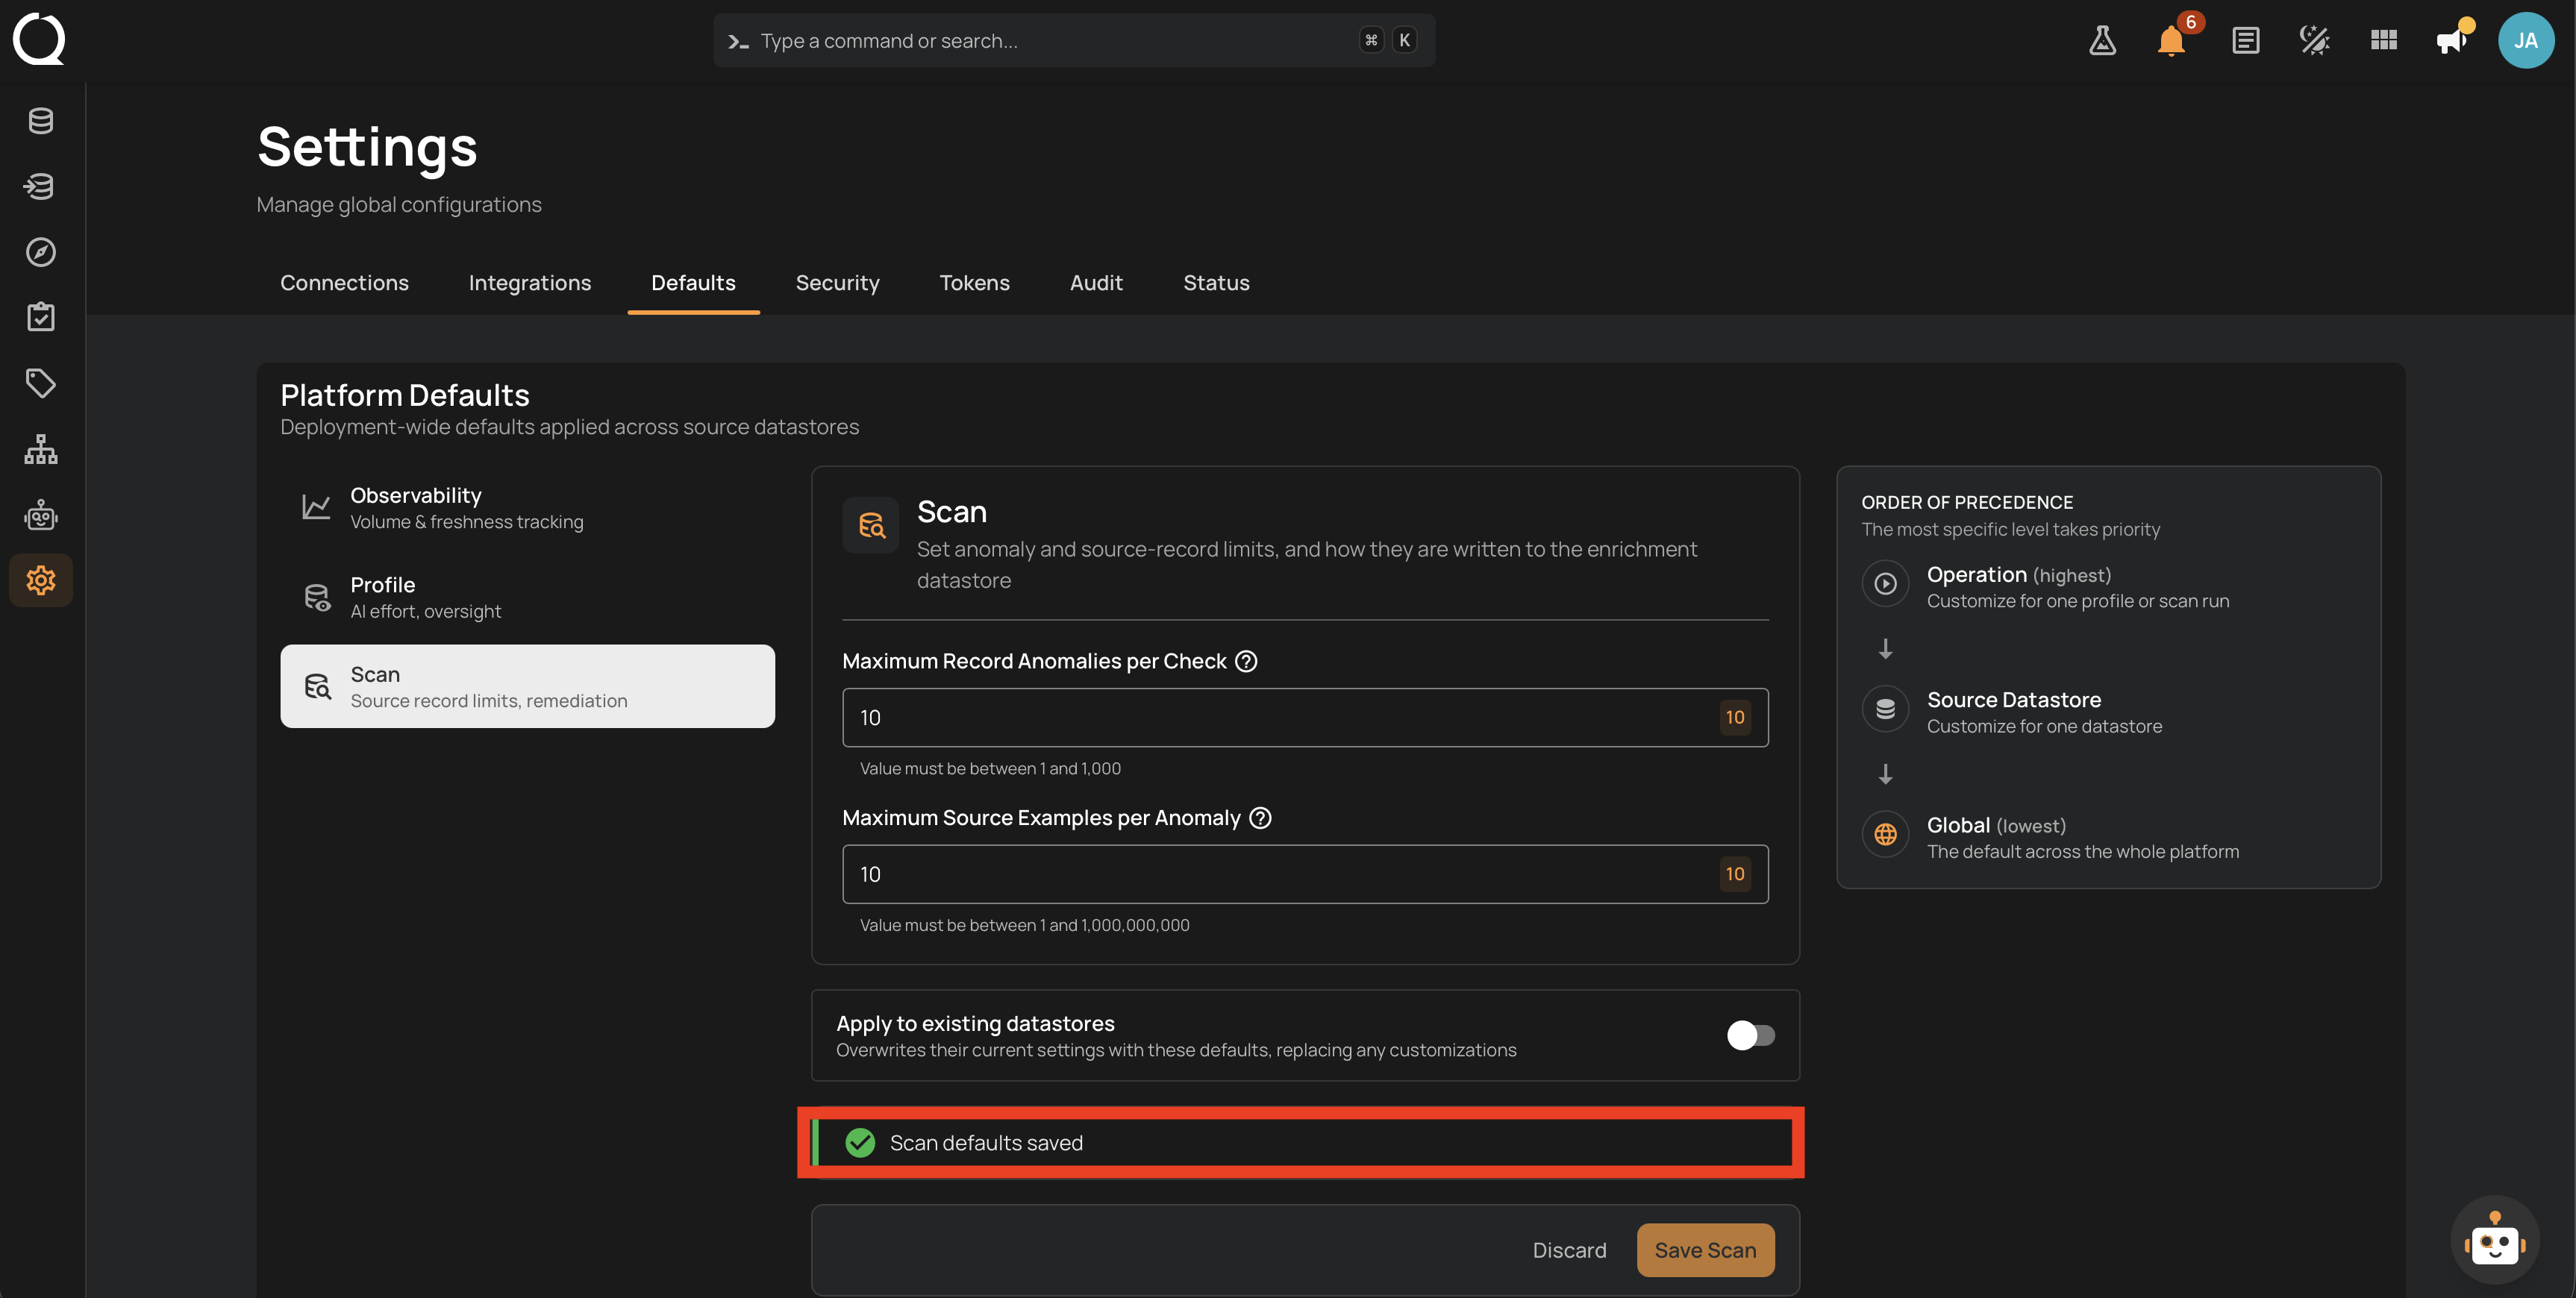Open the chatbot assistant bubble
Image resolution: width=2576 pixels, height=1298 pixels.
click(2494, 1240)
